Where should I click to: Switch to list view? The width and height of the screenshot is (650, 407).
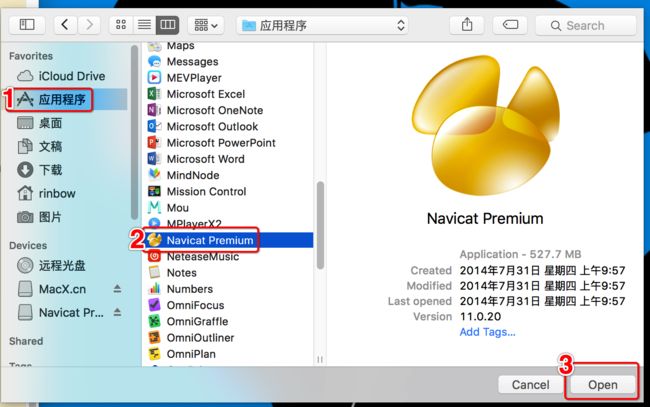(x=144, y=25)
